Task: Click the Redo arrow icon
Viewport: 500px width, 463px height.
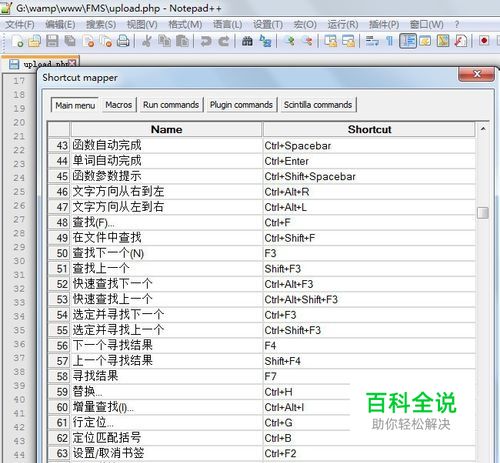Action: coord(224,41)
